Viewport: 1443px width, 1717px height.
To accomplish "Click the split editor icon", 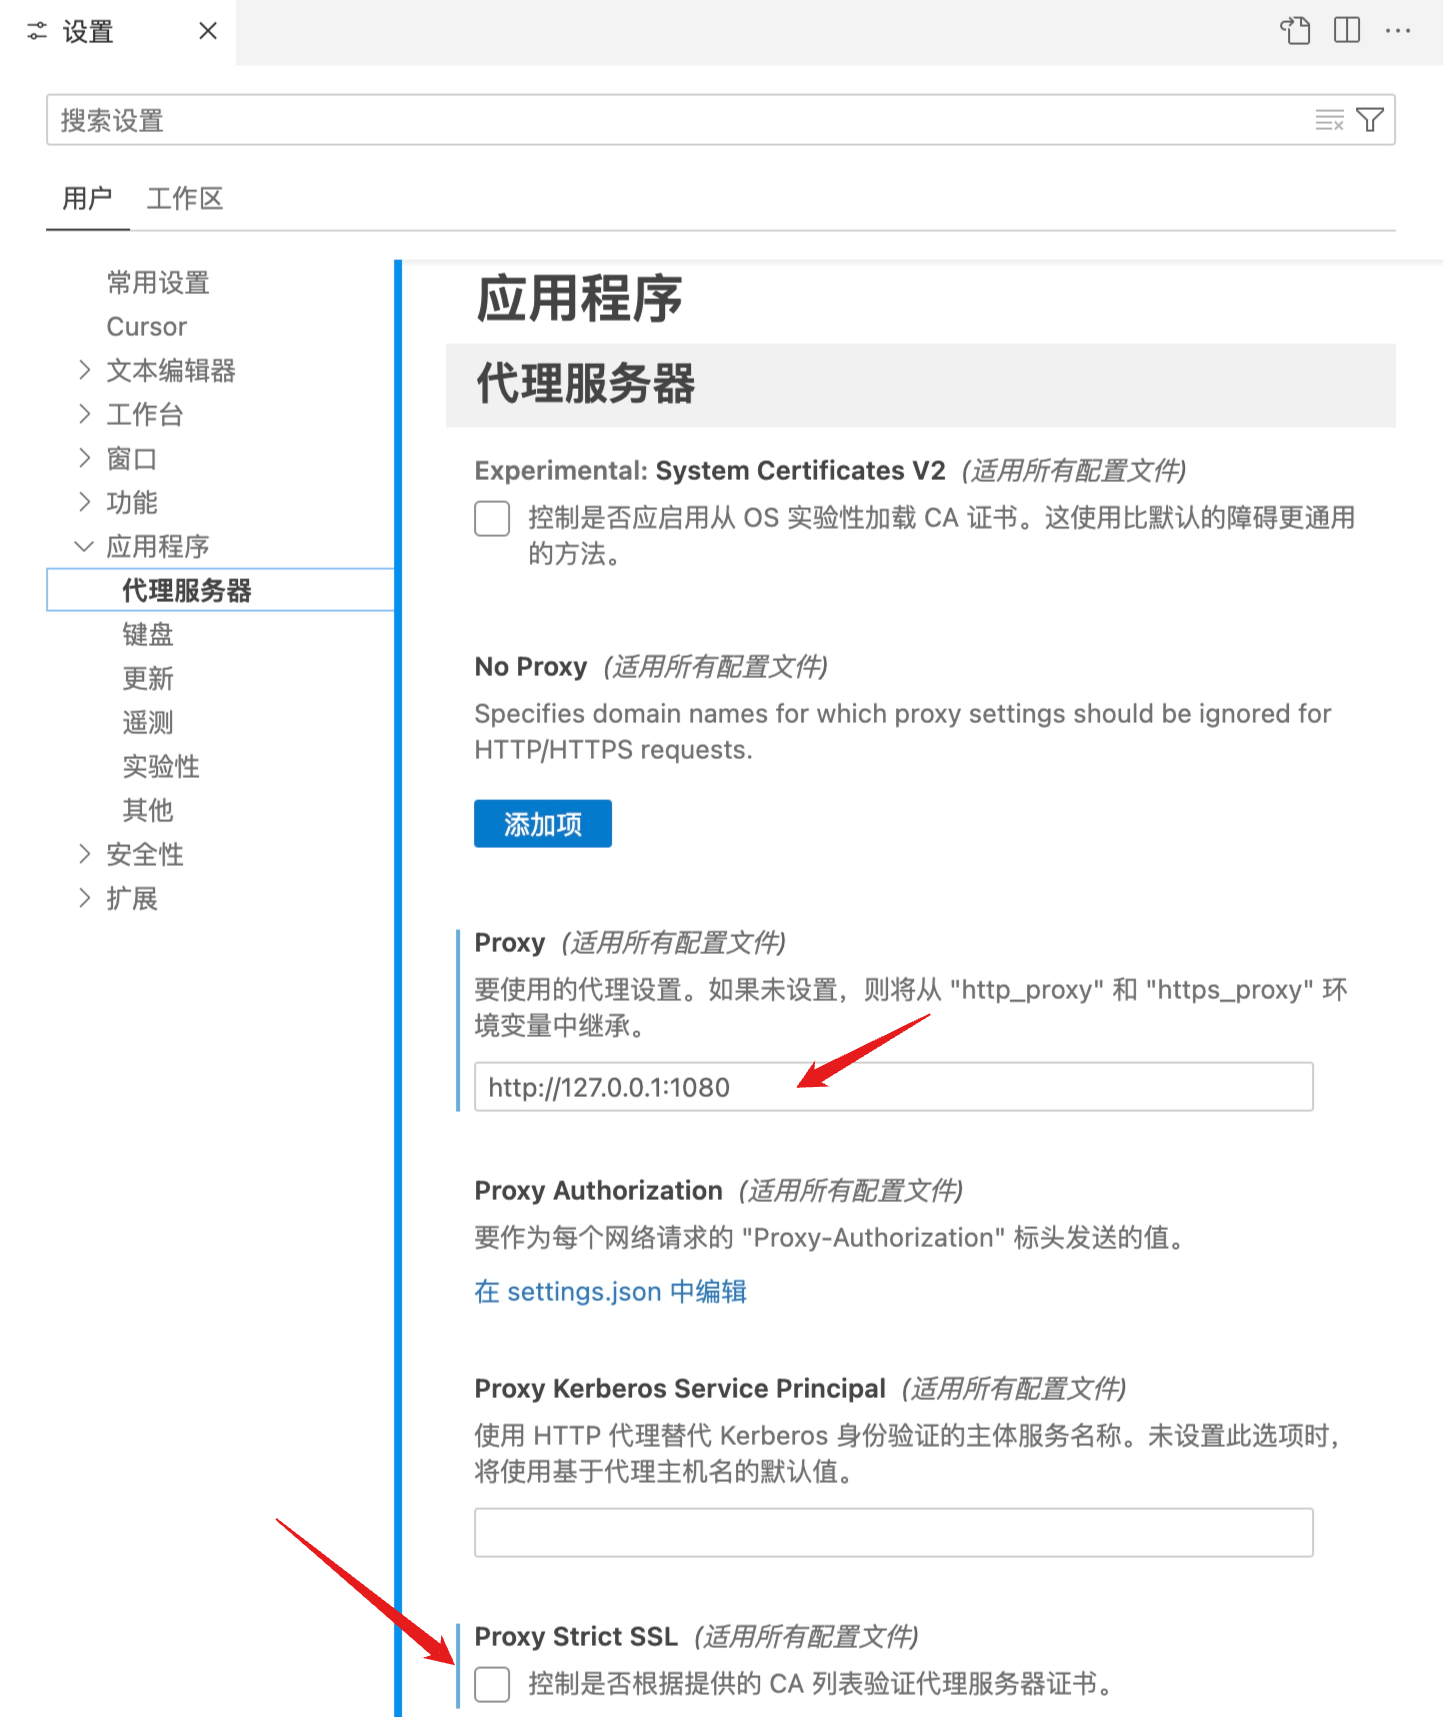I will [x=1347, y=31].
